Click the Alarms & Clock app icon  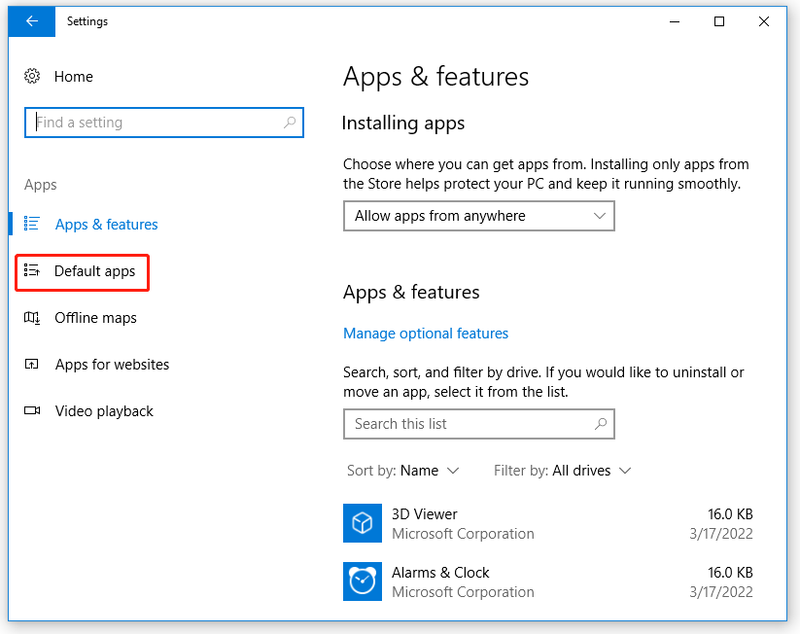(362, 581)
